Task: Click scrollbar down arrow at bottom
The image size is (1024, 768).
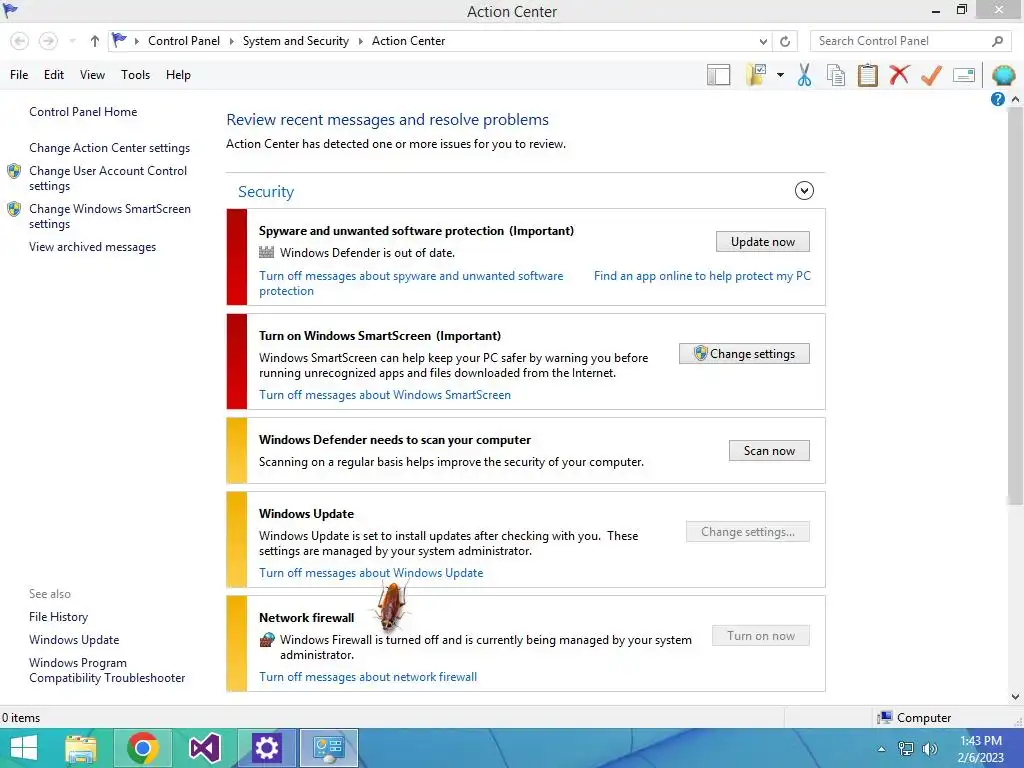Action: (1015, 697)
